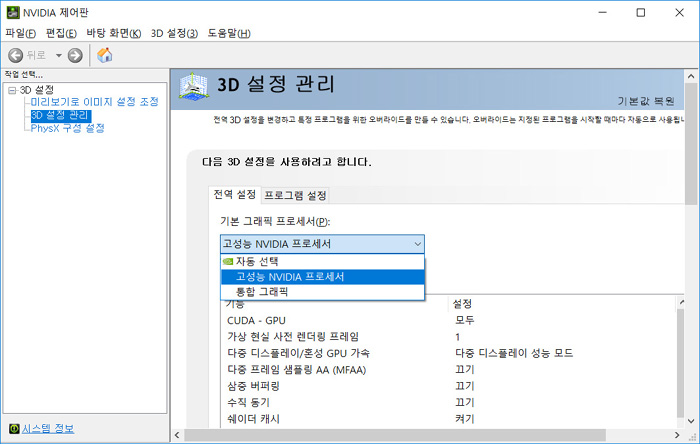
Task: Click the main panel vertical scrollbar down arrow
Action: [x=691, y=421]
